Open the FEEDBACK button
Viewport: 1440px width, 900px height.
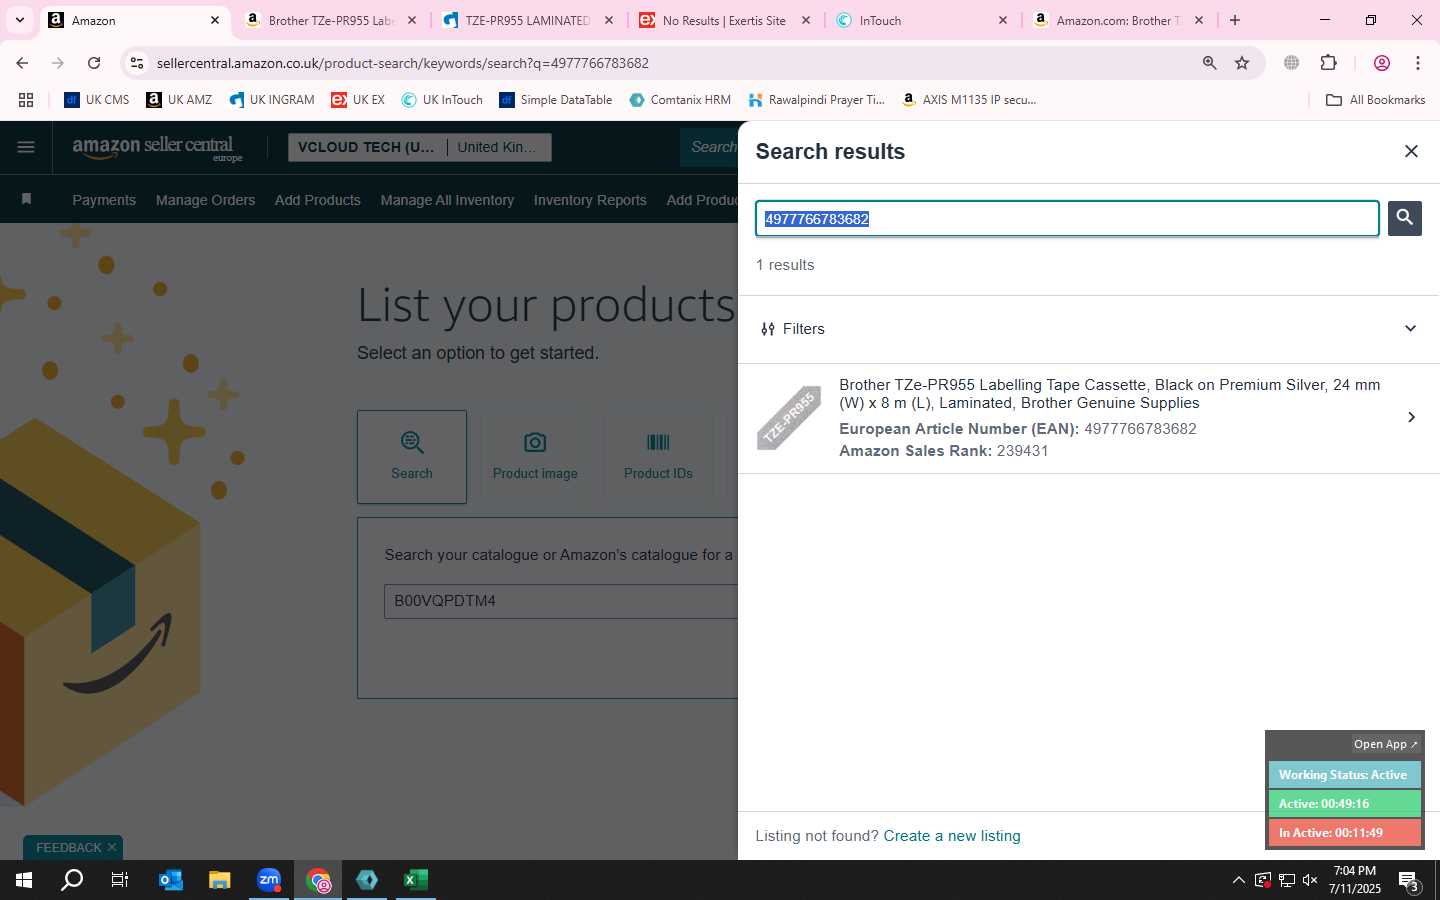pos(68,847)
